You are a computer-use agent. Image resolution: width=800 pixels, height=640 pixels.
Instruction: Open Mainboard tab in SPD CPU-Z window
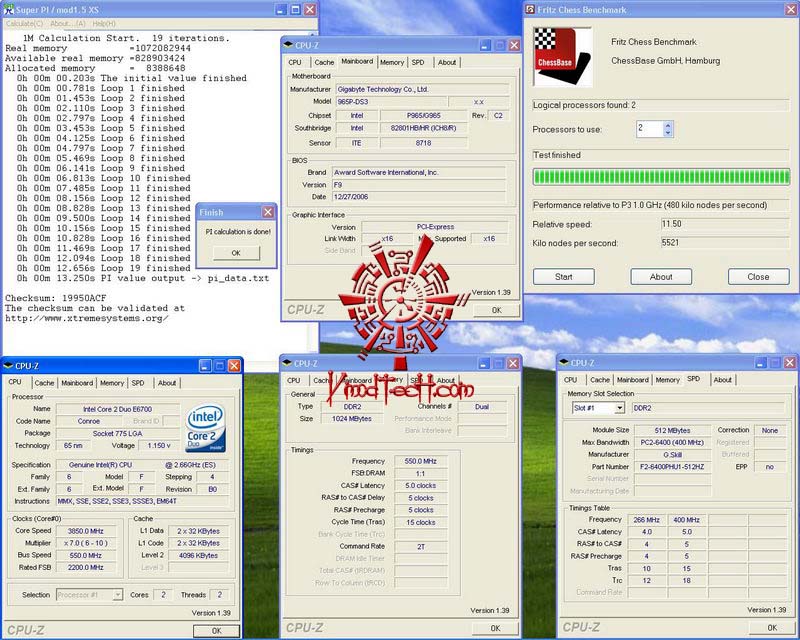point(633,380)
